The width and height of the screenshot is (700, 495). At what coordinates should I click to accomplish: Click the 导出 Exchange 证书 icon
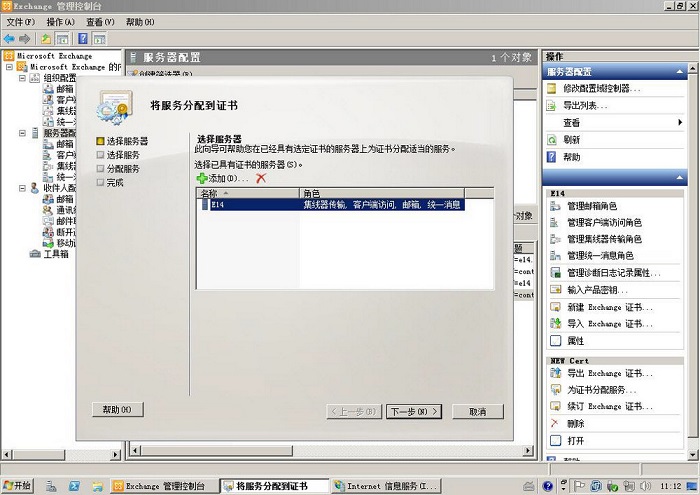pos(555,373)
